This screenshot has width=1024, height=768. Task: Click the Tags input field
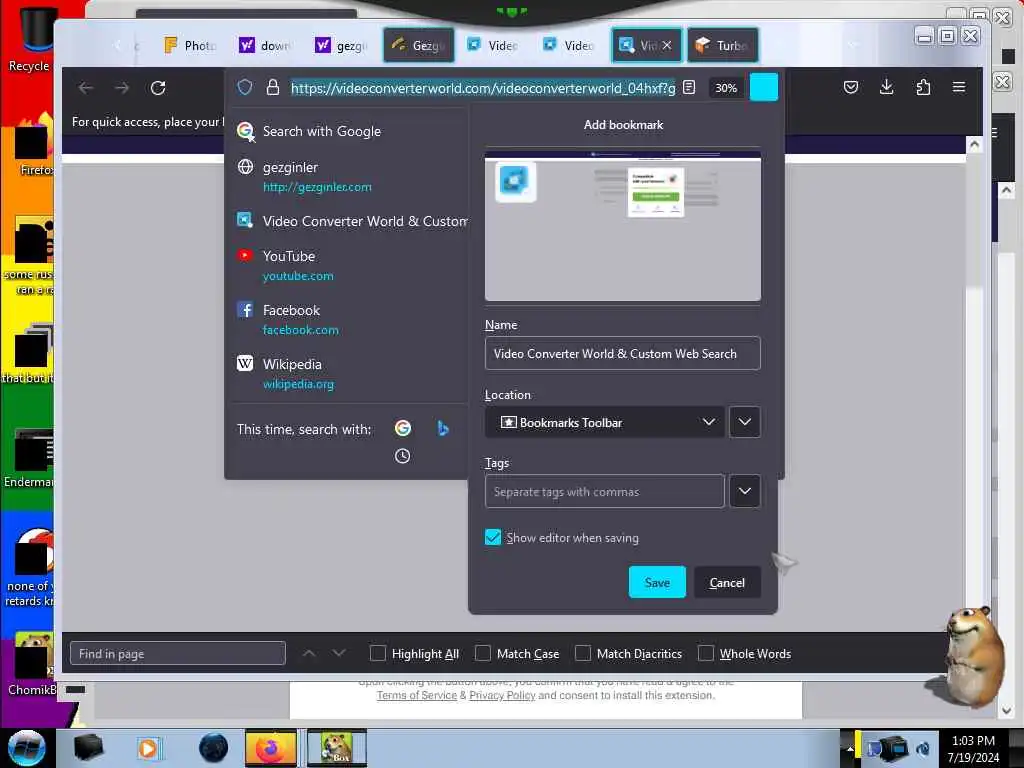(605, 491)
